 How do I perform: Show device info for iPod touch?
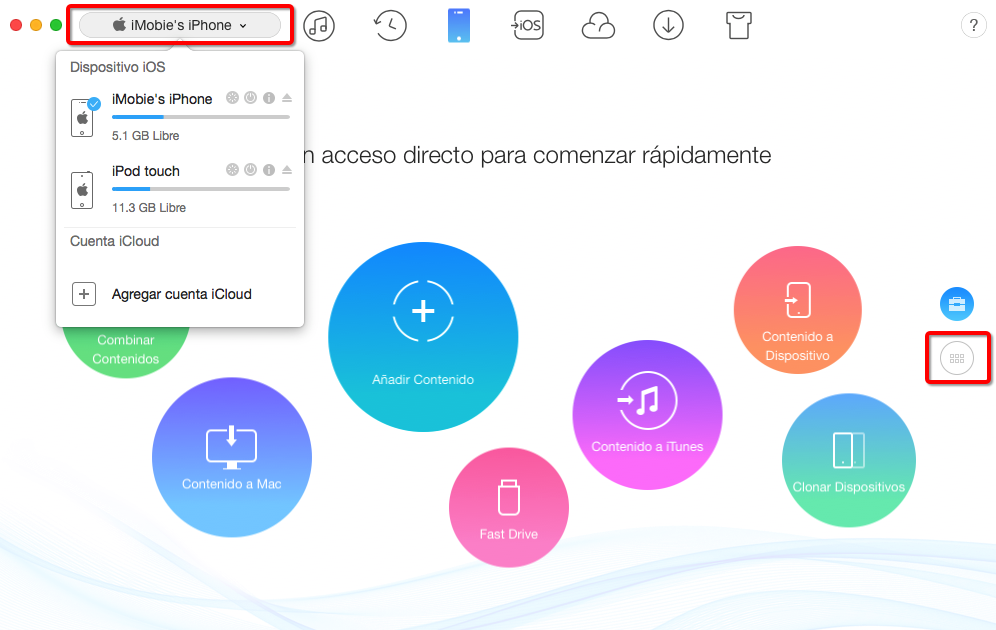click(269, 170)
